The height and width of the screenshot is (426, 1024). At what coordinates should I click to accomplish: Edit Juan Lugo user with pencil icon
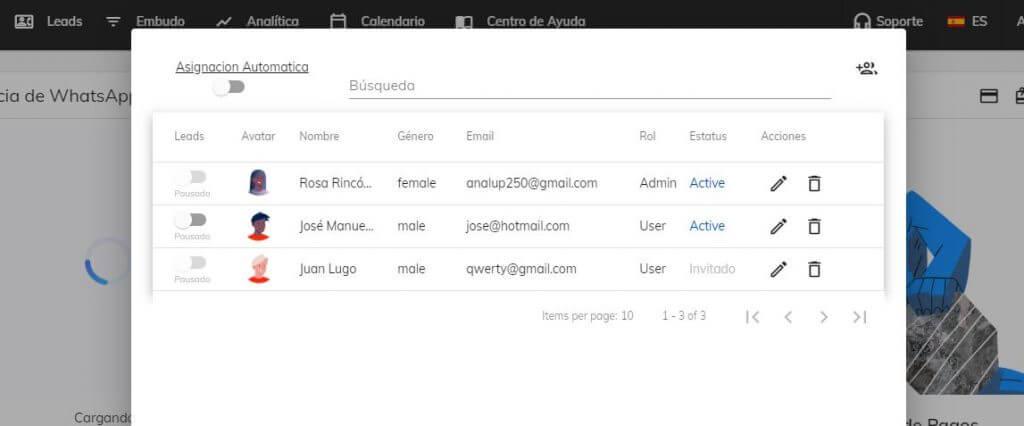point(778,269)
